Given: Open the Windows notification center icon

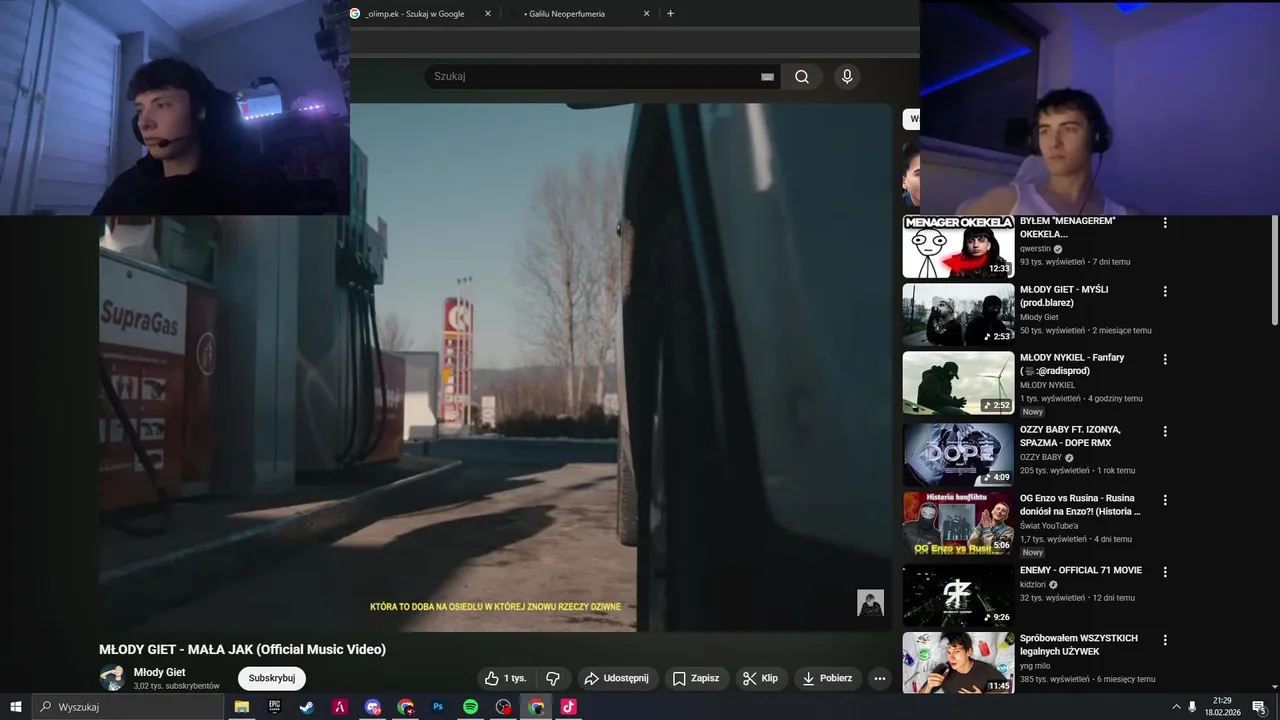Looking at the screenshot, I should click(1259, 707).
